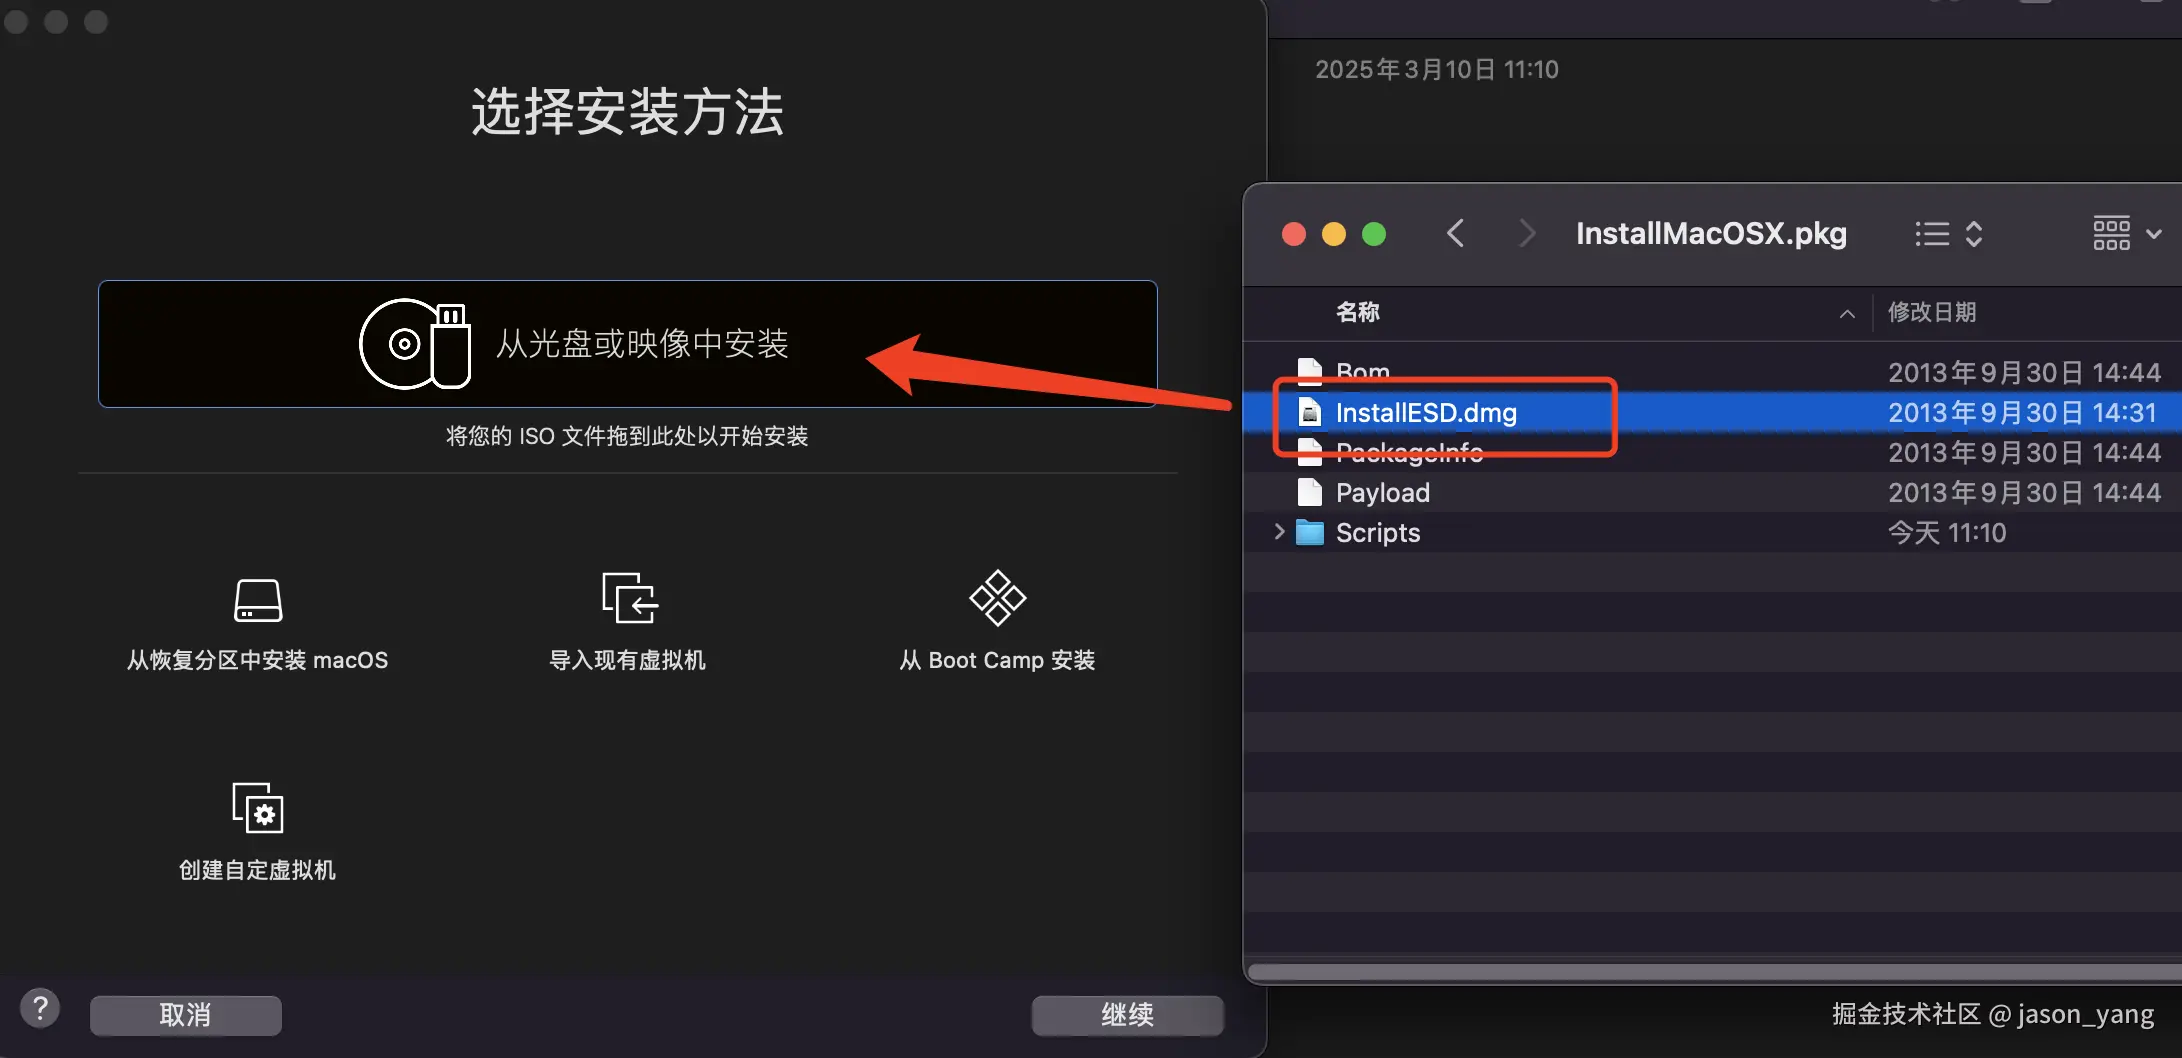Click Finder horizontal scrollbar
The width and height of the screenshot is (2182, 1058).
(1714, 972)
